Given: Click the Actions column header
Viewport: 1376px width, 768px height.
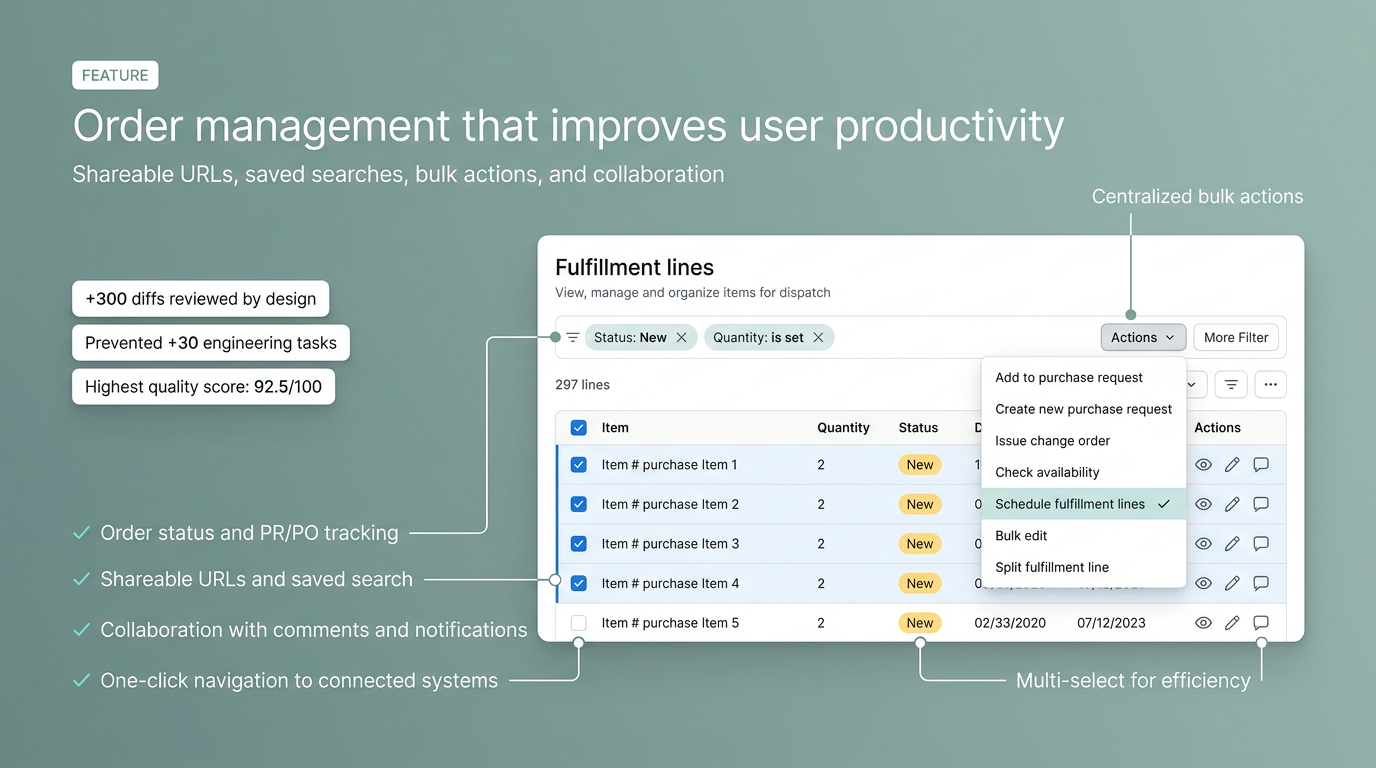Looking at the screenshot, I should click(x=1217, y=428).
